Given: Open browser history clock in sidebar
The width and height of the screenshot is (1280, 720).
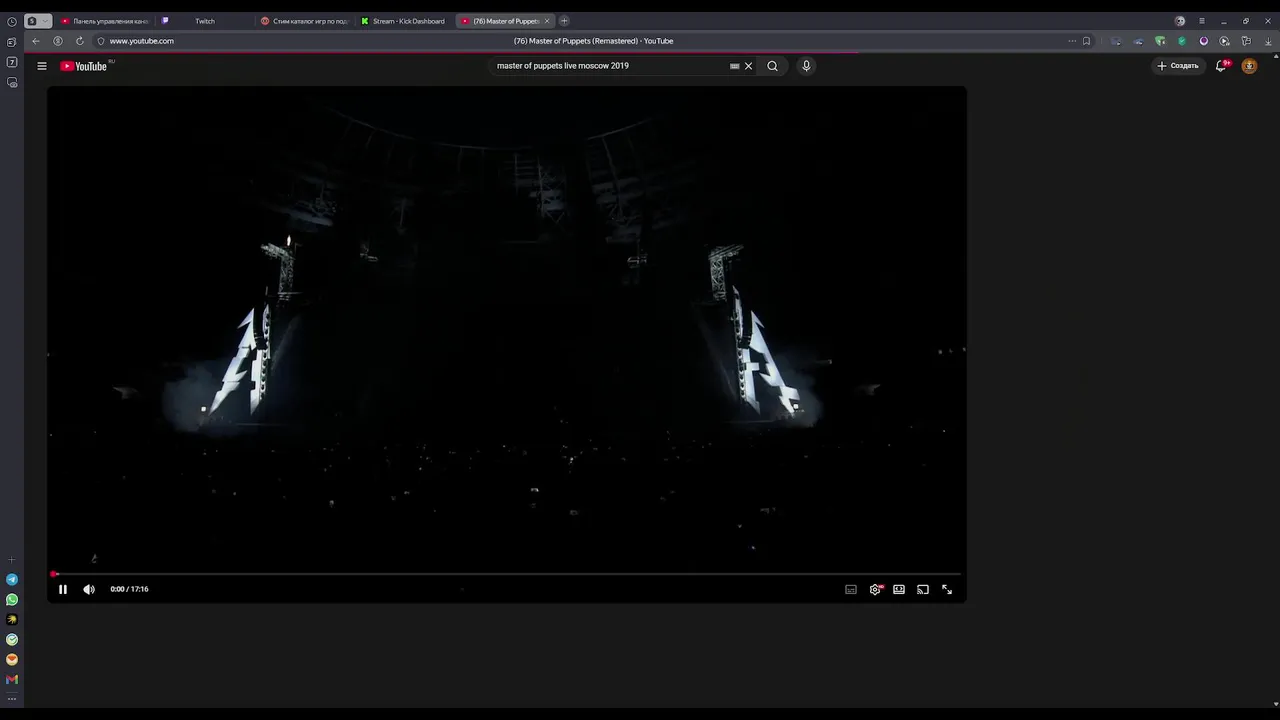Looking at the screenshot, I should [x=12, y=21].
